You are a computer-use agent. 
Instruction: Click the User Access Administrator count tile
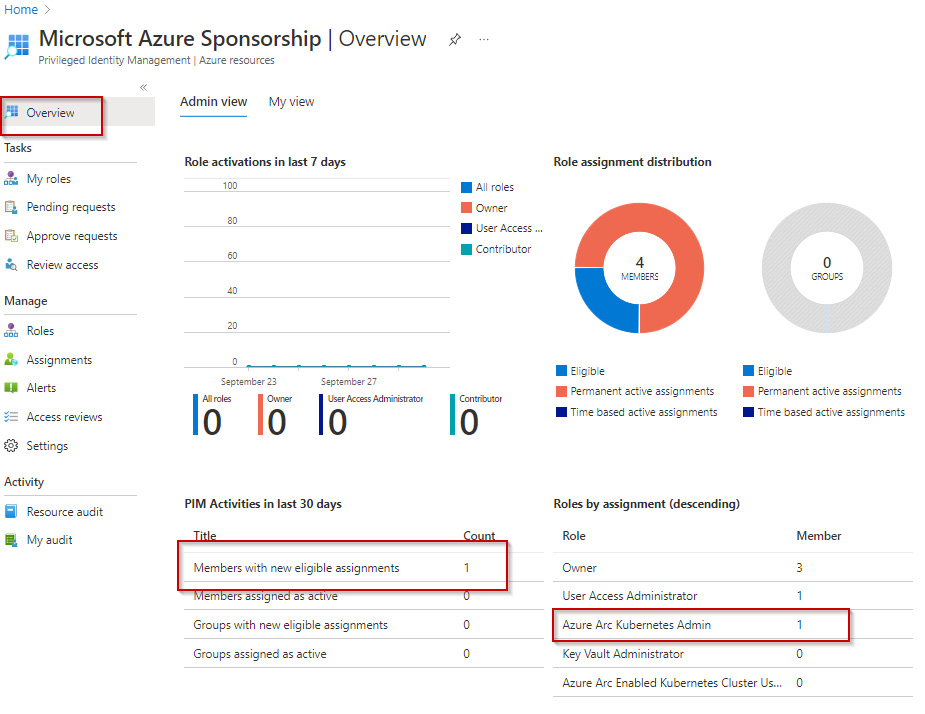pyautogui.click(x=371, y=414)
